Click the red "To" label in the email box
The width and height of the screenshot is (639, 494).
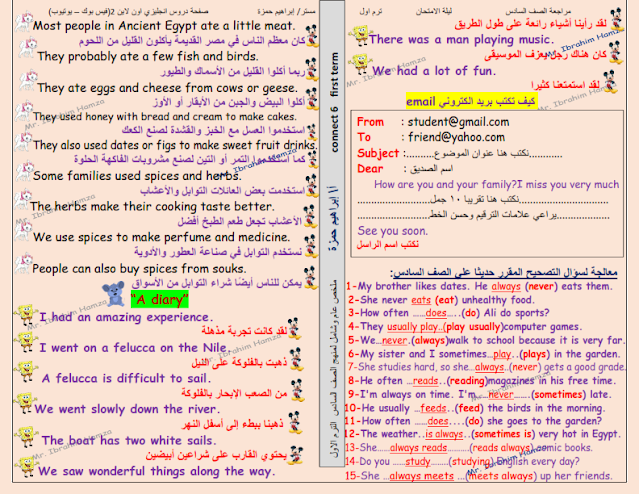click(364, 137)
